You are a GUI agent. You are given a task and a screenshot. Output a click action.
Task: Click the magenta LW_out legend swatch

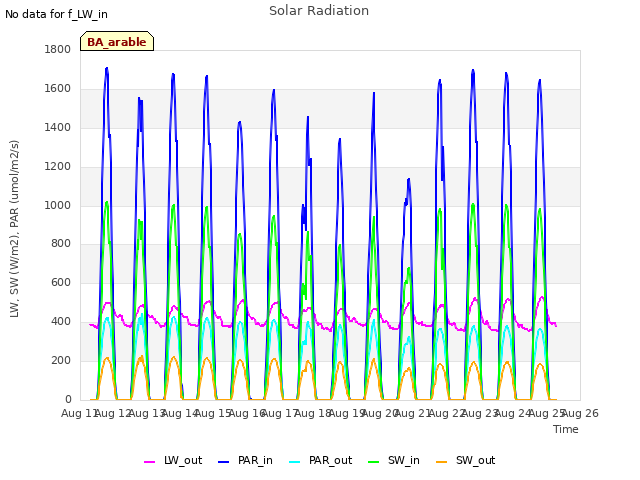(149, 462)
